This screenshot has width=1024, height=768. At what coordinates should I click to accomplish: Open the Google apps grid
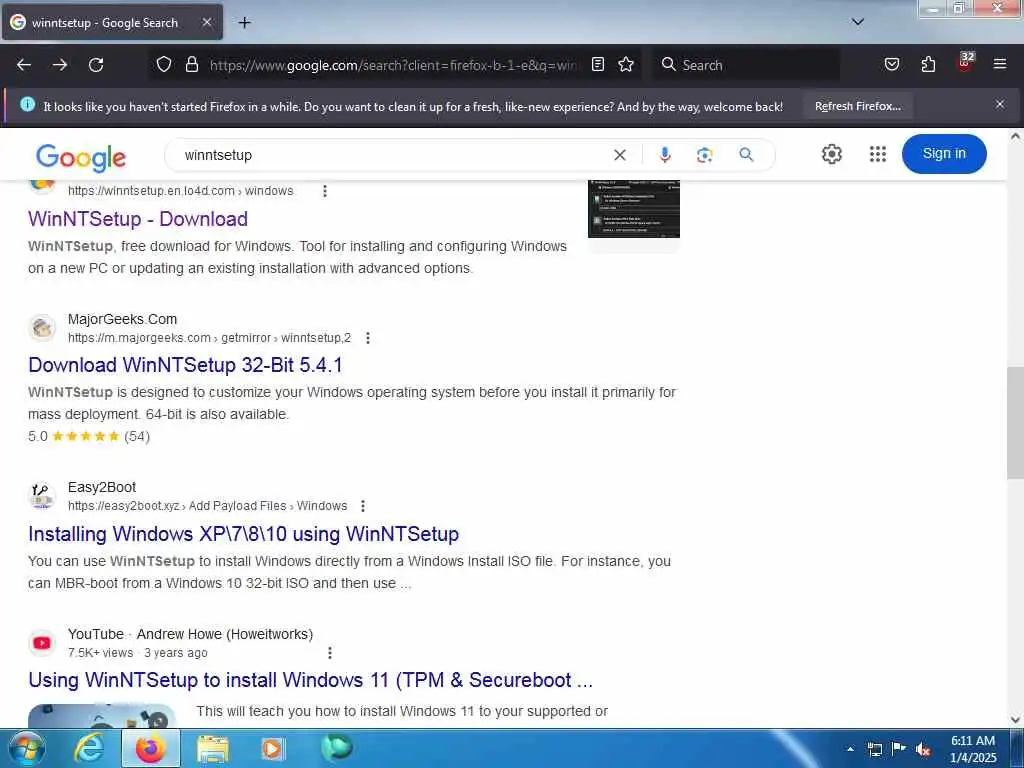coord(878,154)
